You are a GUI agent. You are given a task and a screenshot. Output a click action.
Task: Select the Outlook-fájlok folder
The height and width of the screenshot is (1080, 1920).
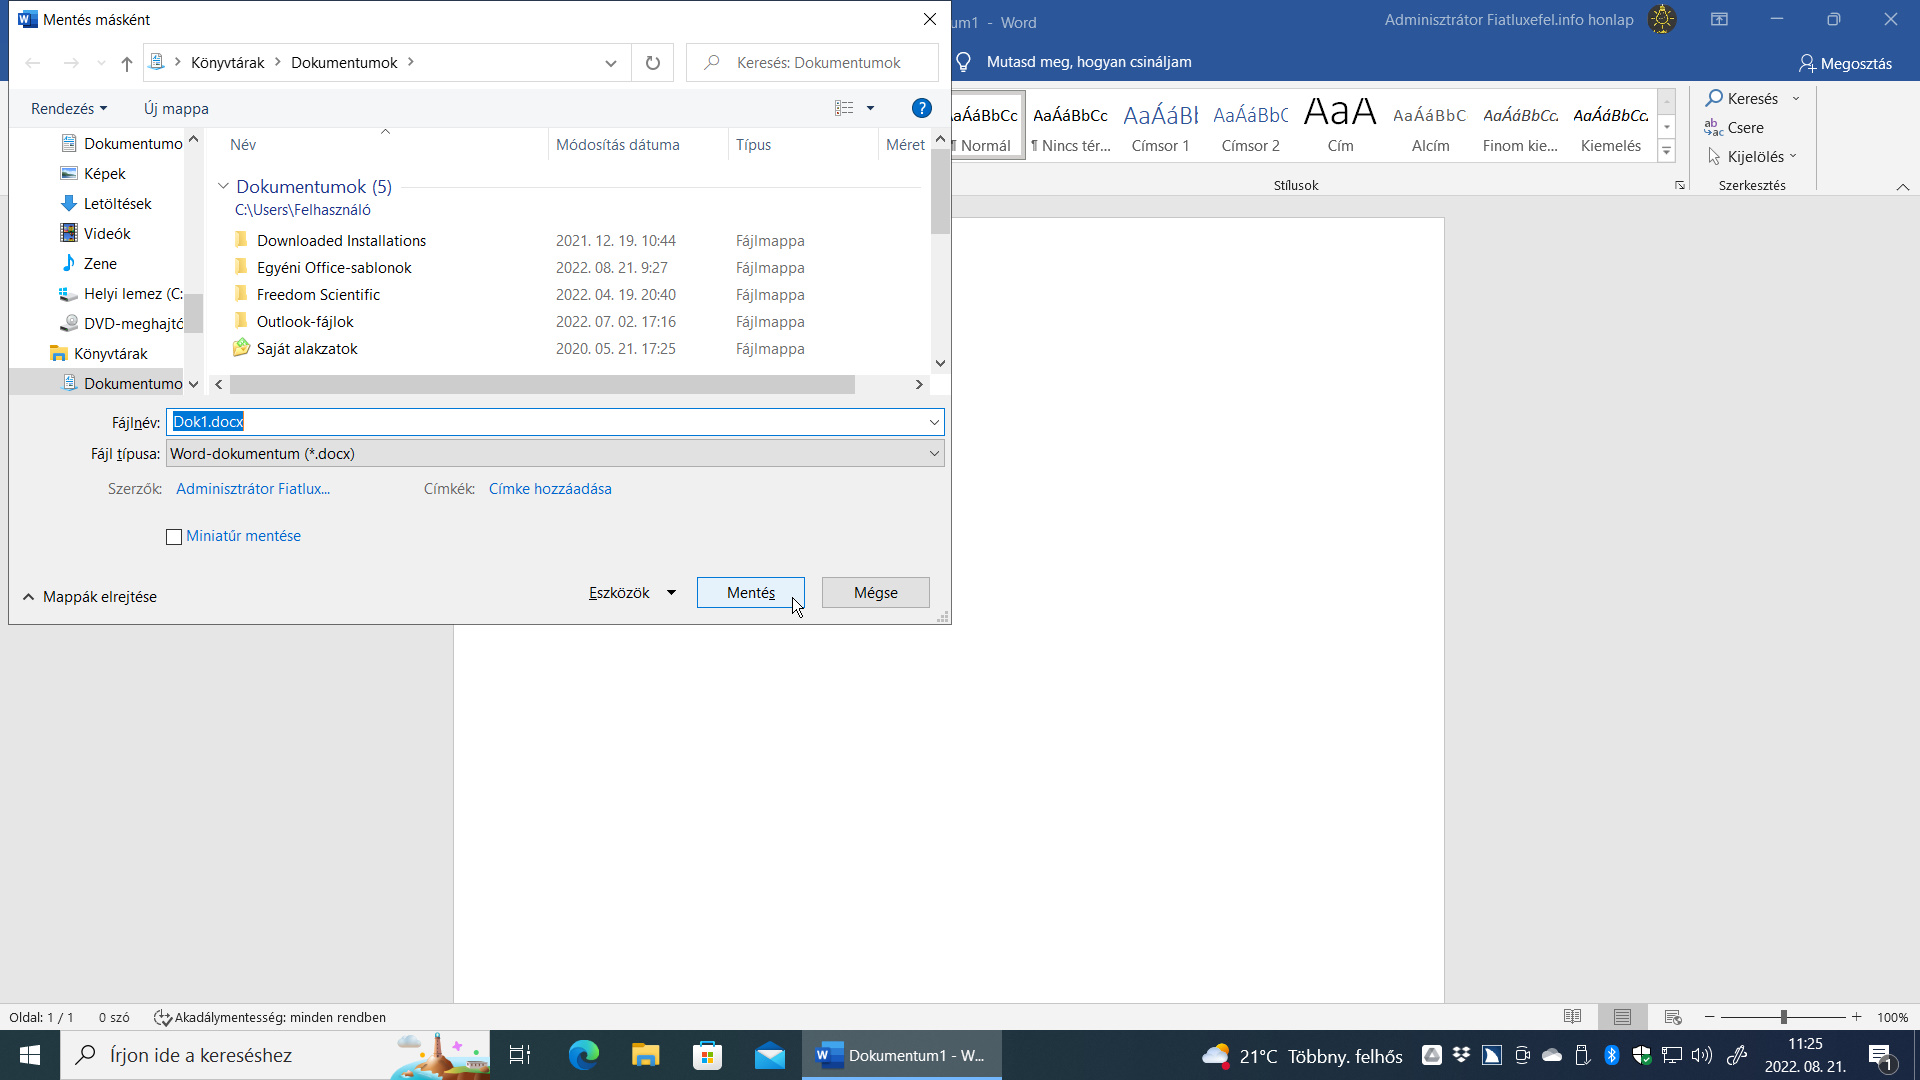(305, 322)
